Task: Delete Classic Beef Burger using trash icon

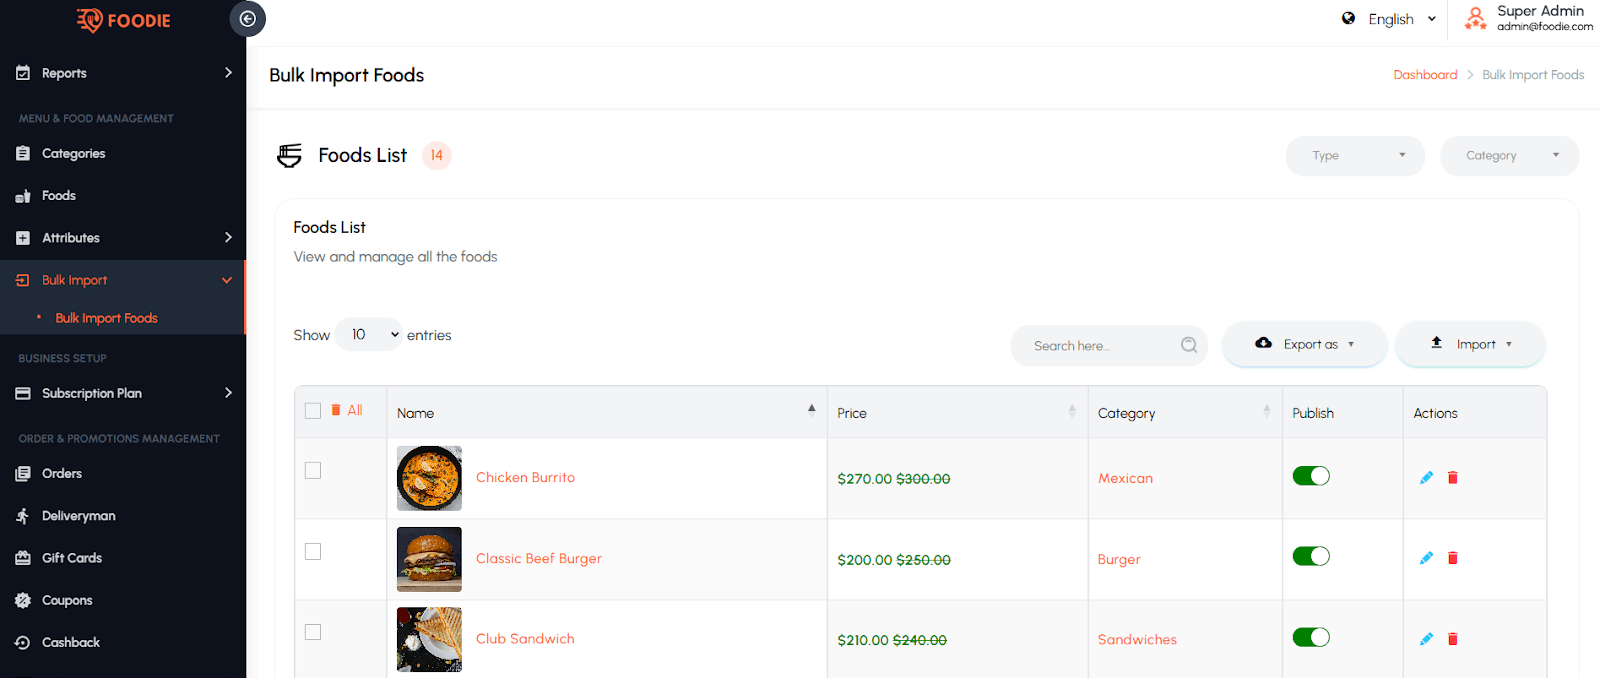Action: 1453,558
